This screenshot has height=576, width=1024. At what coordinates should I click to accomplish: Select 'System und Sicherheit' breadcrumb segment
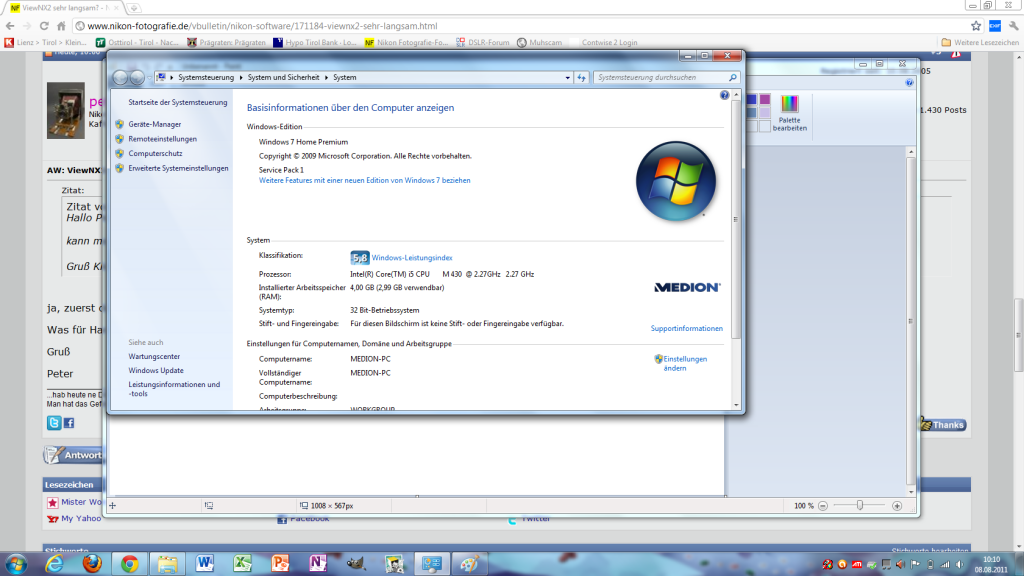pyautogui.click(x=283, y=78)
